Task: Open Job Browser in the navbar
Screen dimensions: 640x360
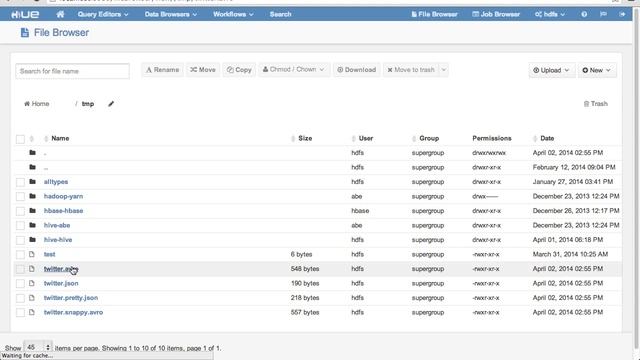Action: point(496,14)
